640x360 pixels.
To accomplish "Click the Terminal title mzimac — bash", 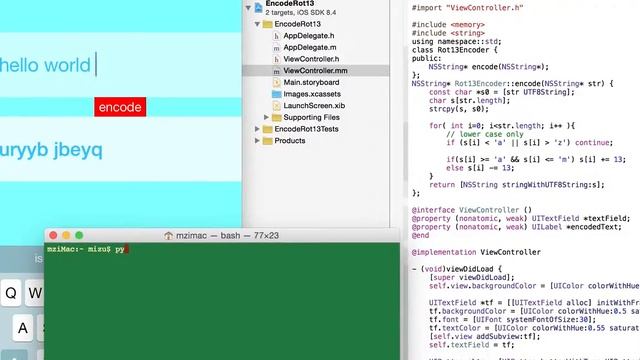I will (x=227, y=236).
